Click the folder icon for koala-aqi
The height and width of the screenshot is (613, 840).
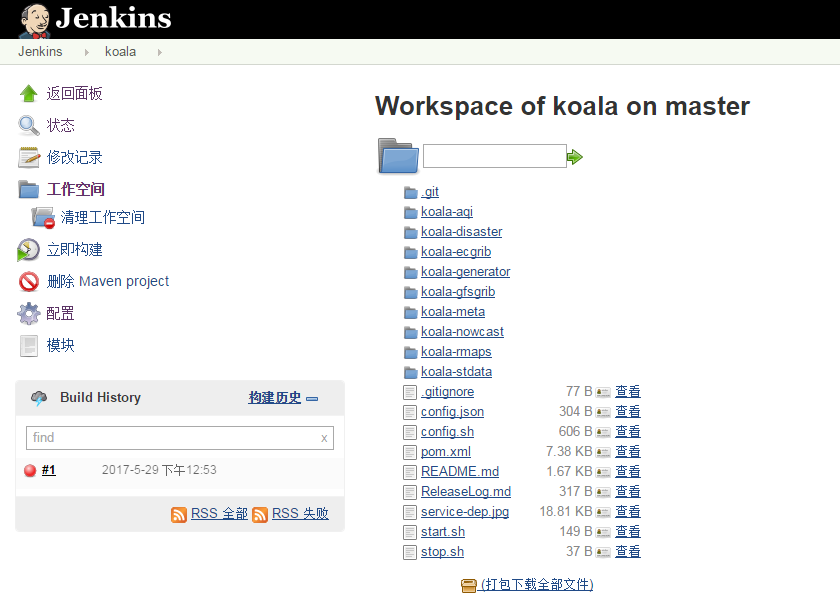pos(410,213)
